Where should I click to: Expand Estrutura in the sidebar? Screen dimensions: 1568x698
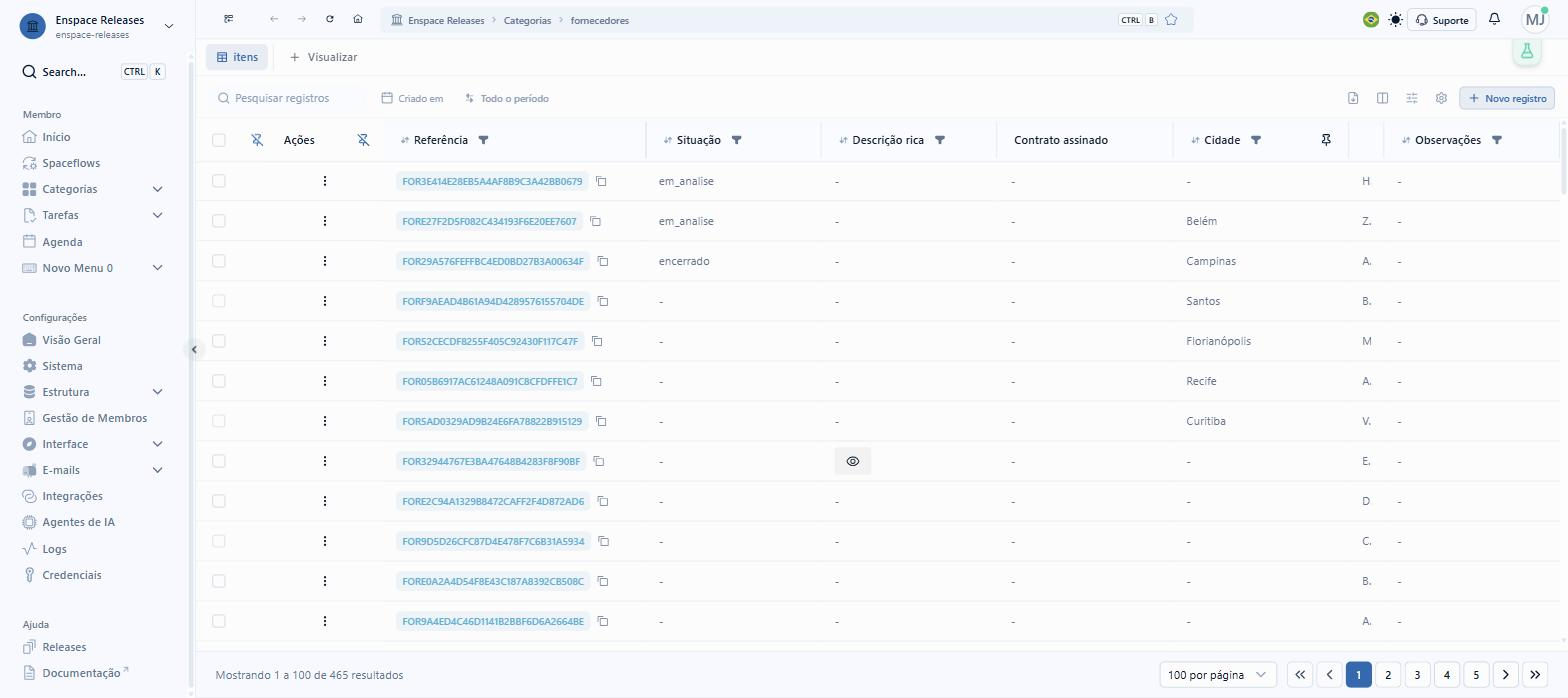point(157,392)
